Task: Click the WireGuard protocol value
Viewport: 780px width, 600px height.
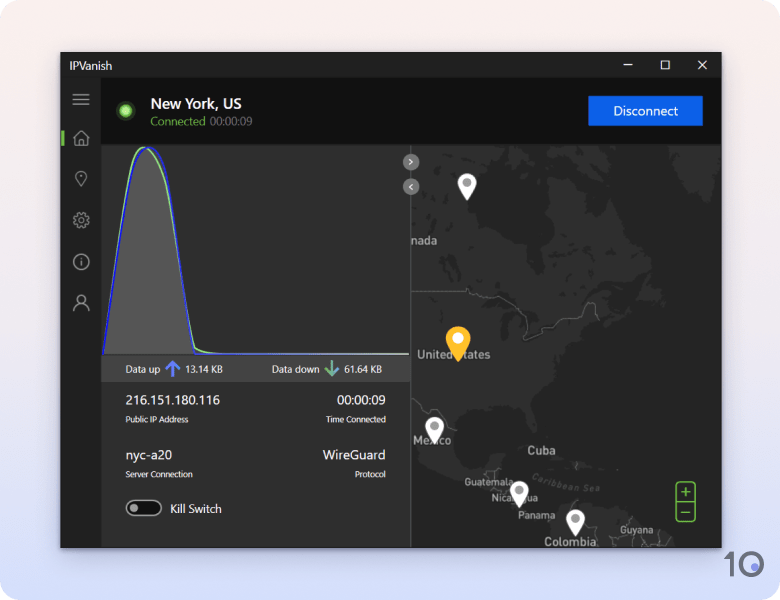Action: (354, 455)
